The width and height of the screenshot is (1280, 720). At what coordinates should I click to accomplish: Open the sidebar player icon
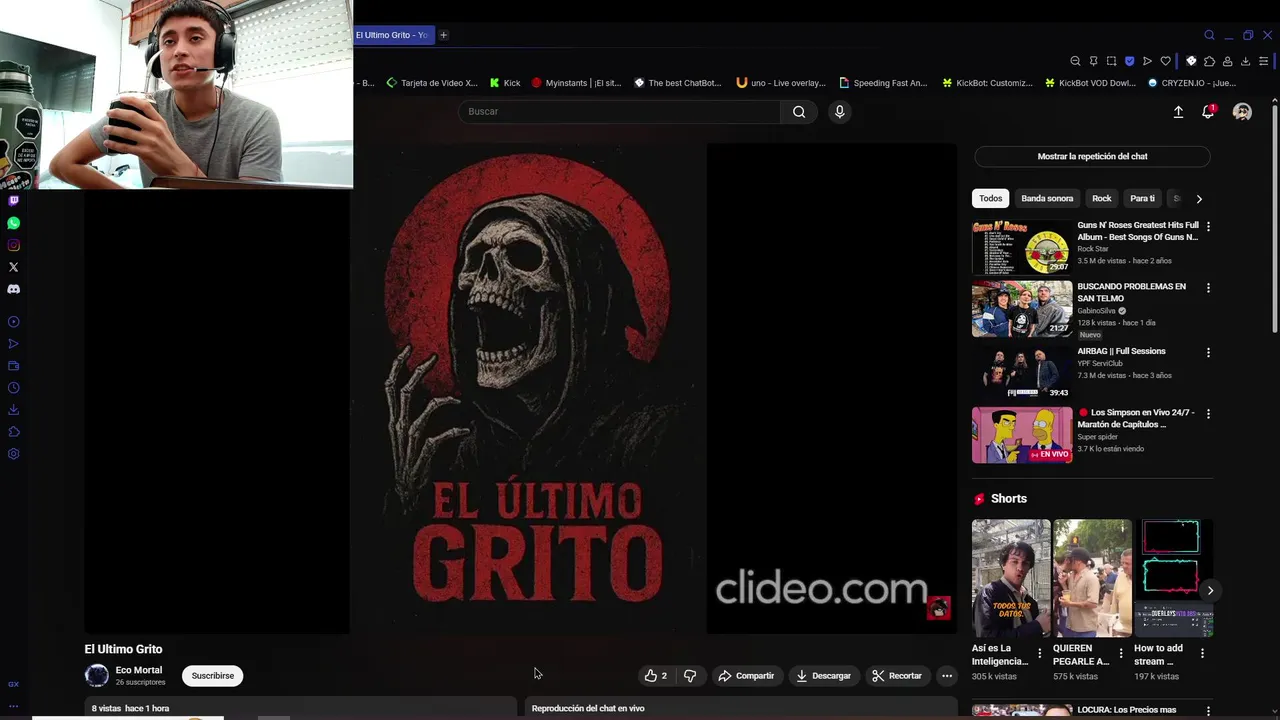click(13, 322)
